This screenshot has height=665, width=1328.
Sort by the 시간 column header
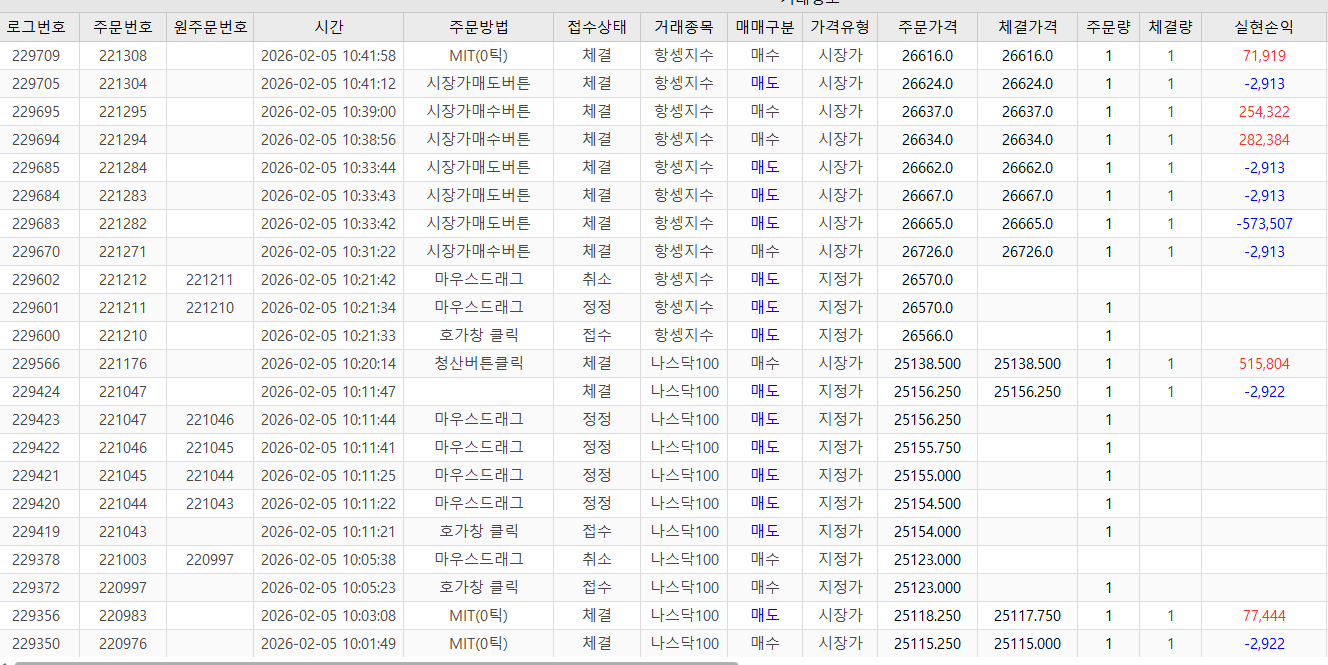coord(328,27)
